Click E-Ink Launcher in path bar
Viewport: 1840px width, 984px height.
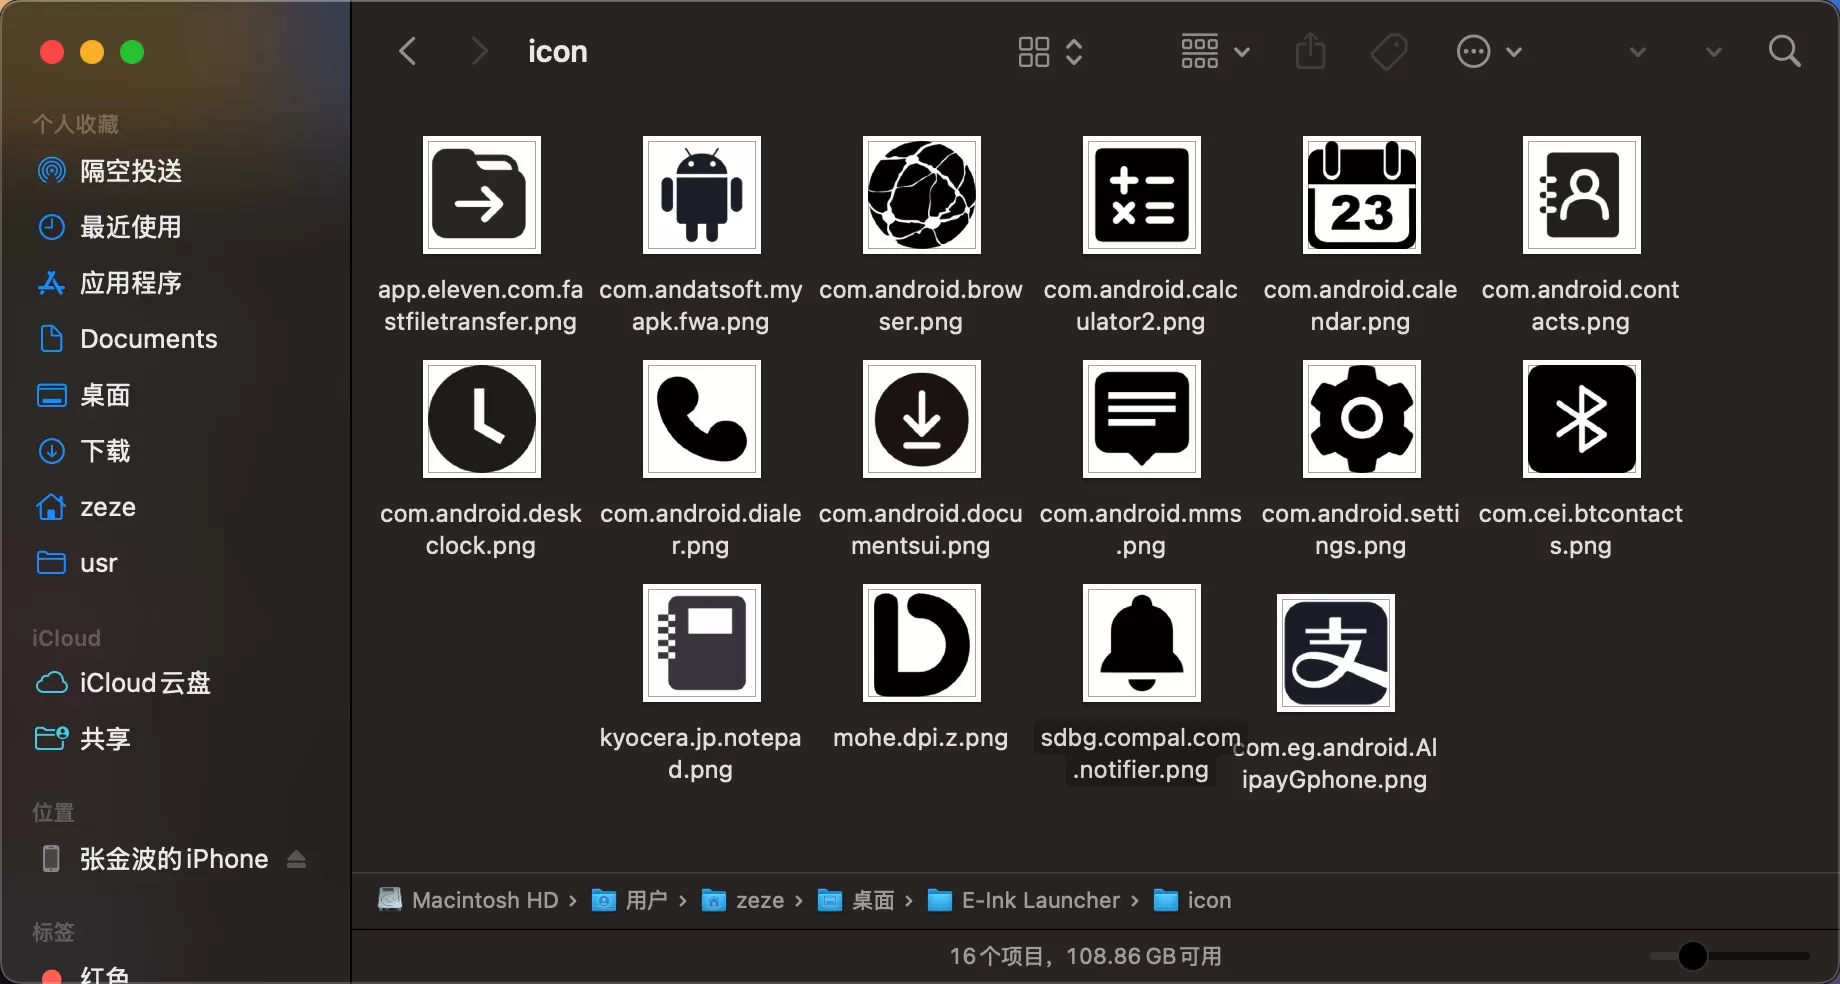click(x=1024, y=900)
